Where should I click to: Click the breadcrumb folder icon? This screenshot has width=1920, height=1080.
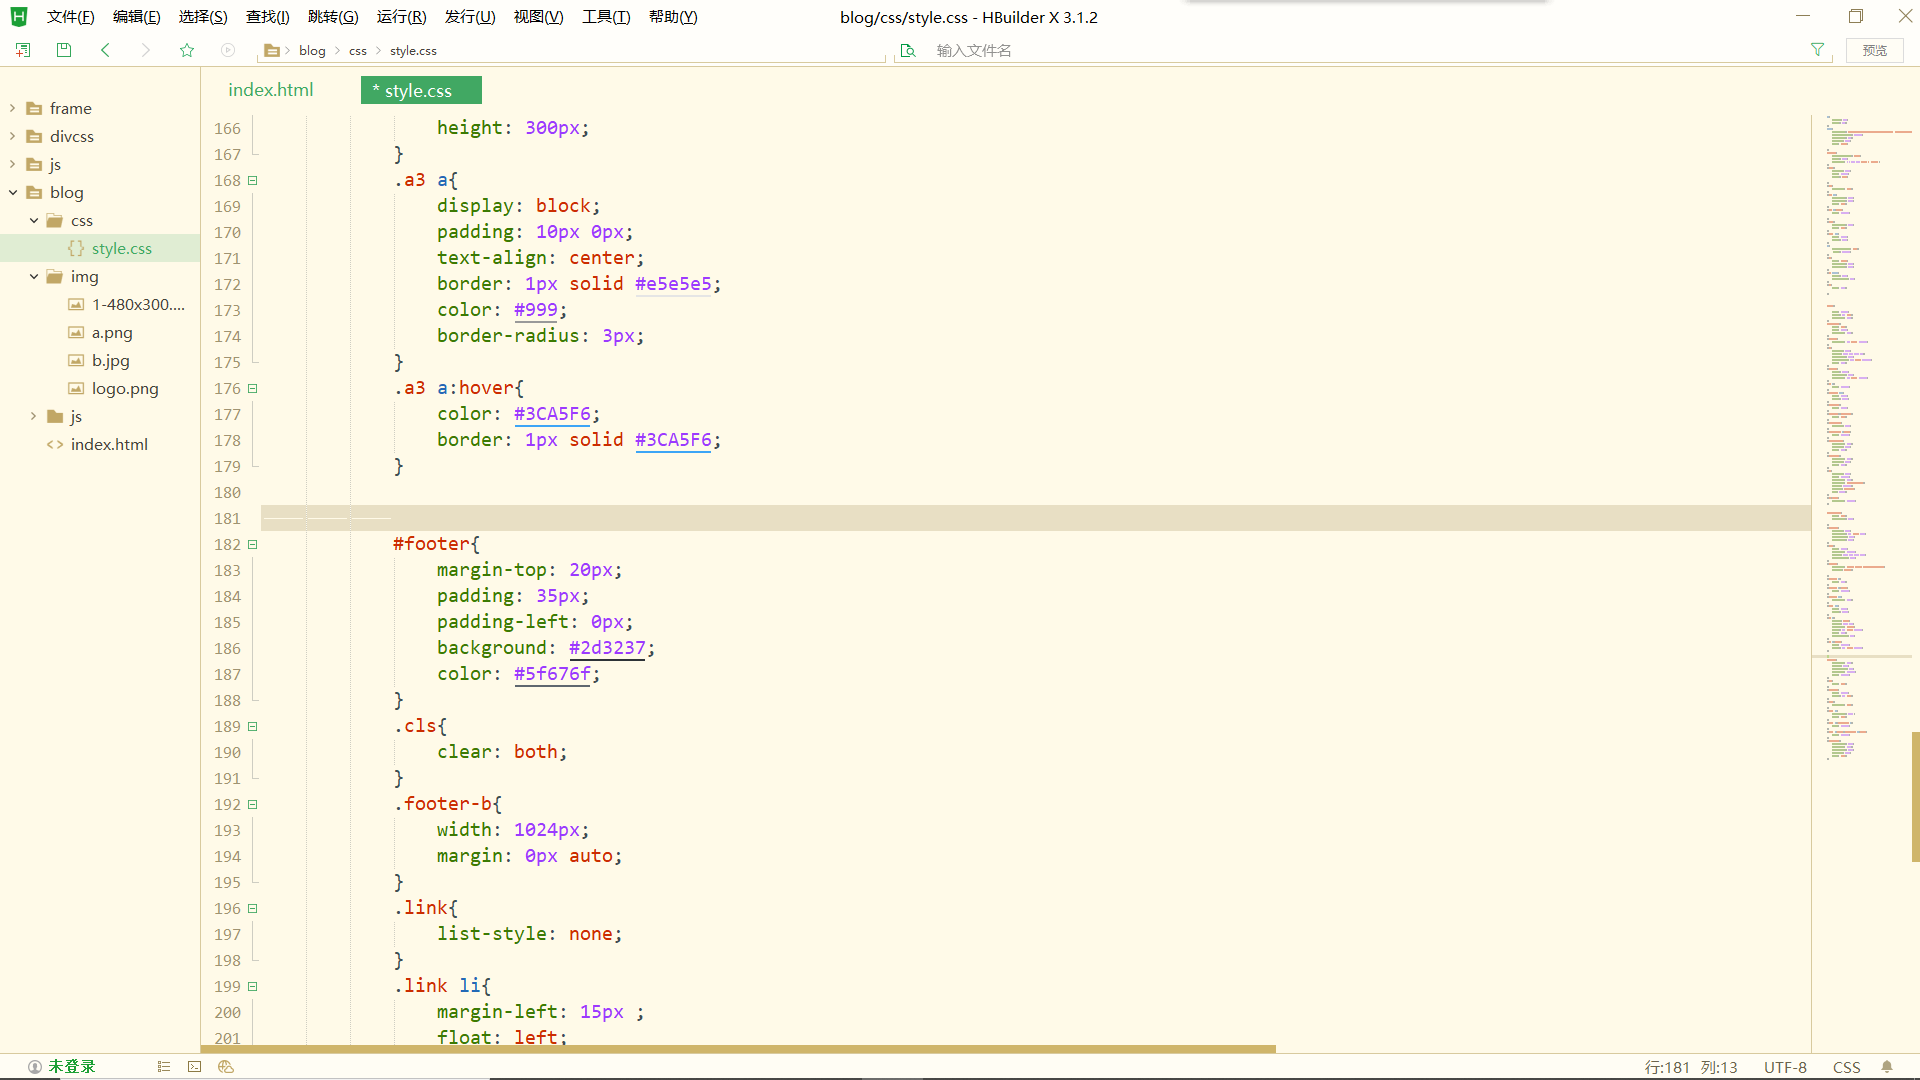coord(271,50)
